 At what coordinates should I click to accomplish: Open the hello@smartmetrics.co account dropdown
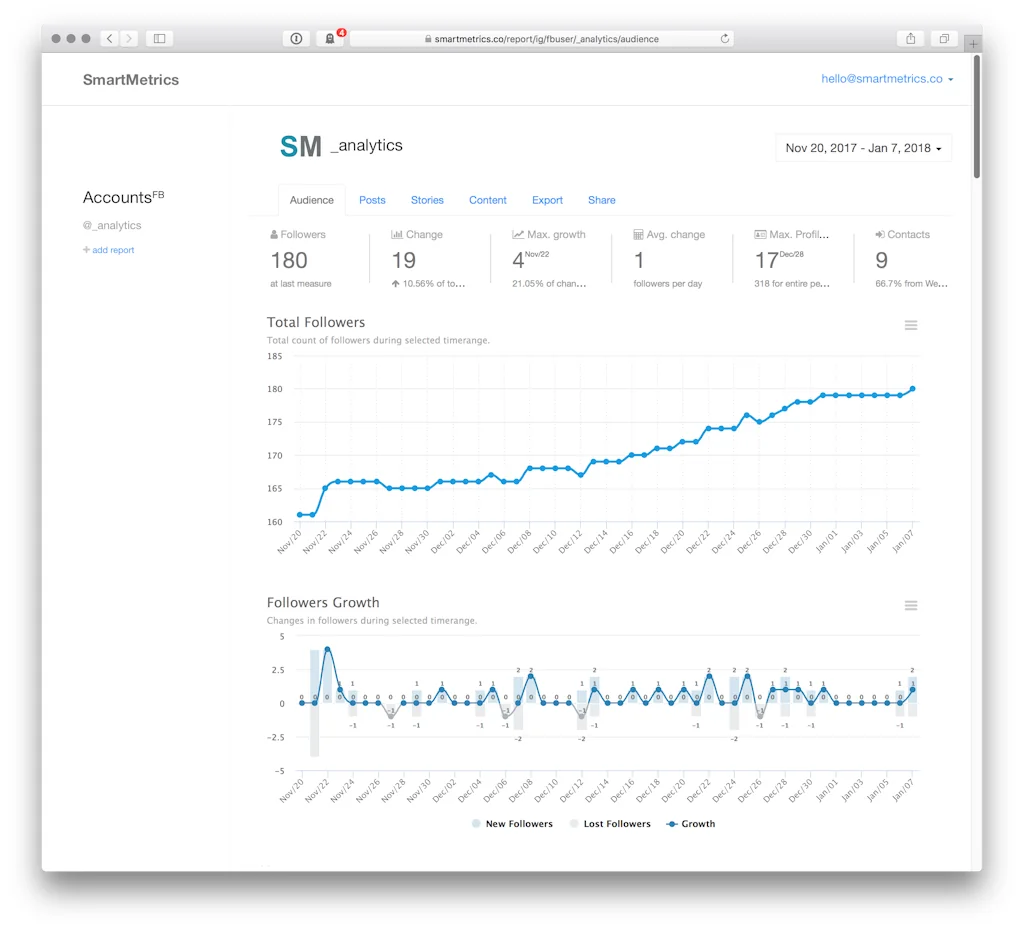886,79
